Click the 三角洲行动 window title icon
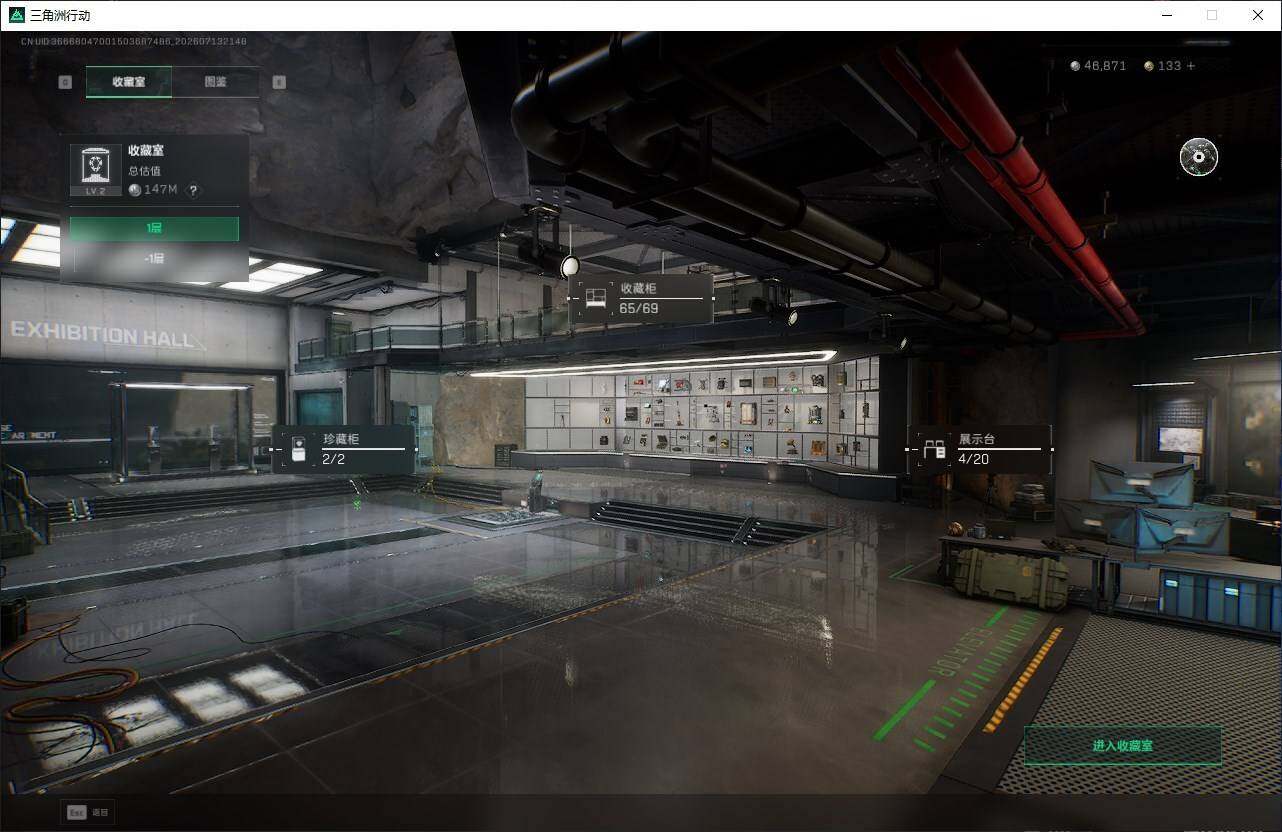This screenshot has width=1282, height=832. pos(18,15)
